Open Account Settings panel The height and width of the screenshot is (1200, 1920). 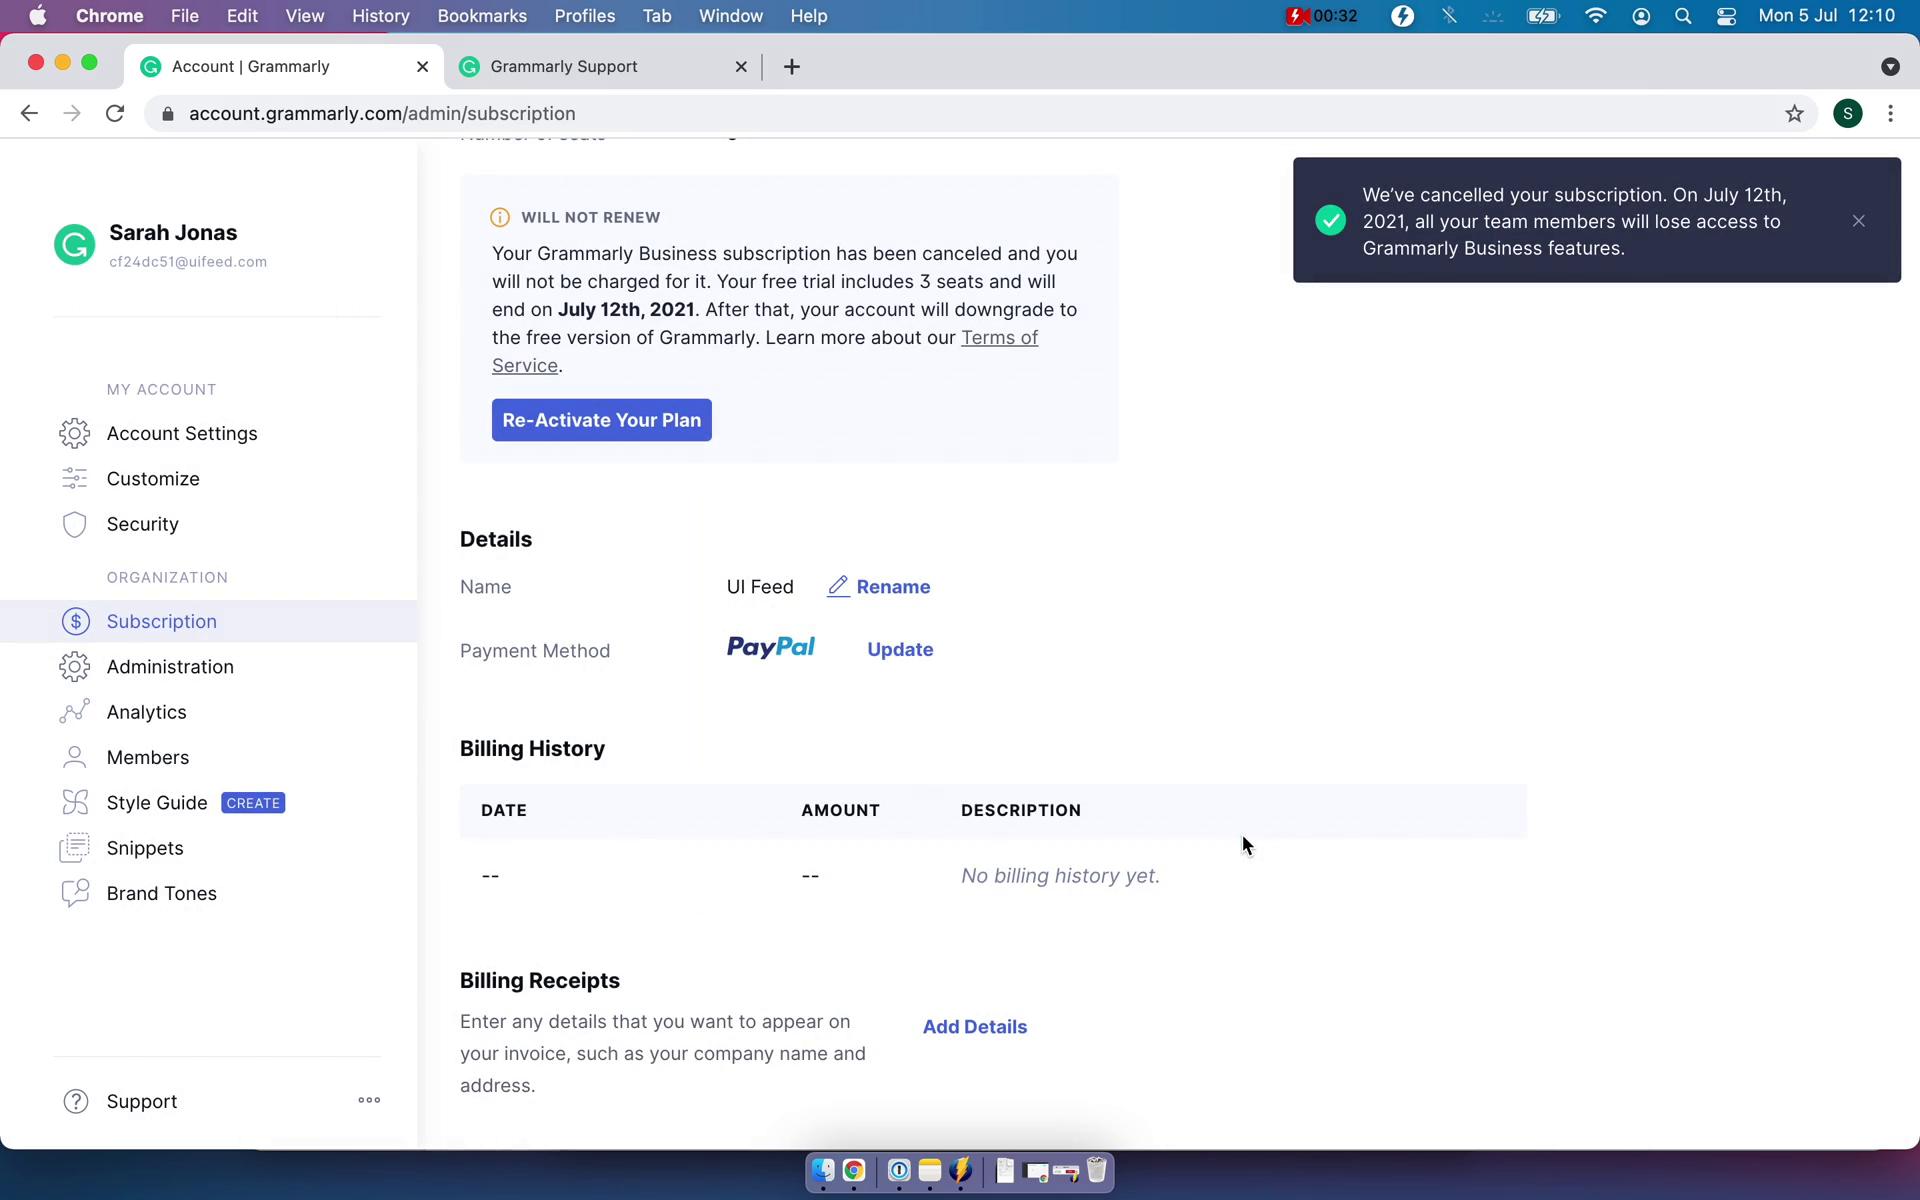(182, 433)
